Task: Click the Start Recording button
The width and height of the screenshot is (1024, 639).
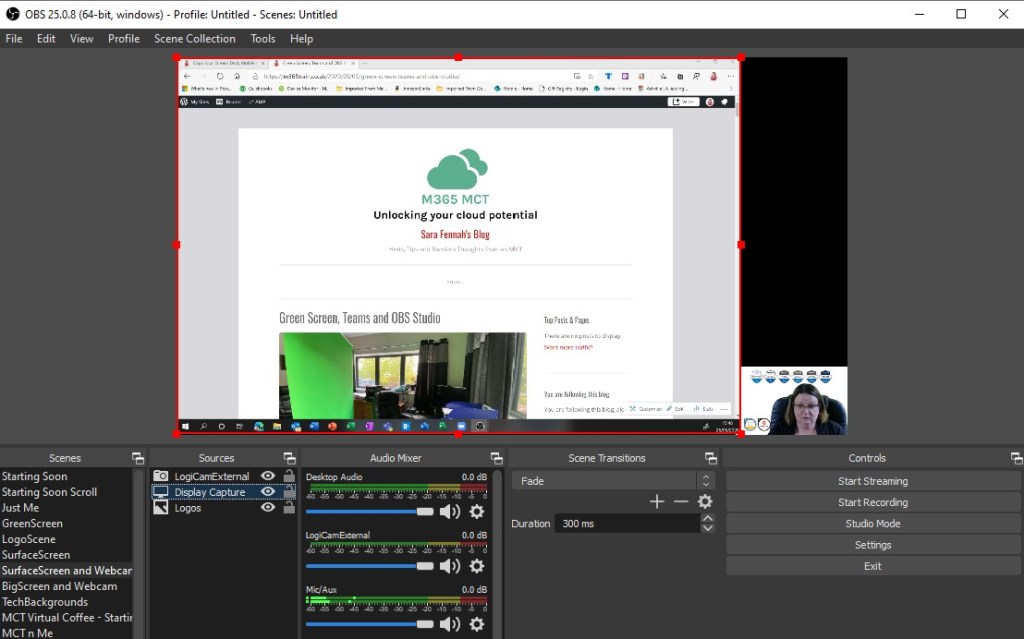Action: (x=872, y=502)
